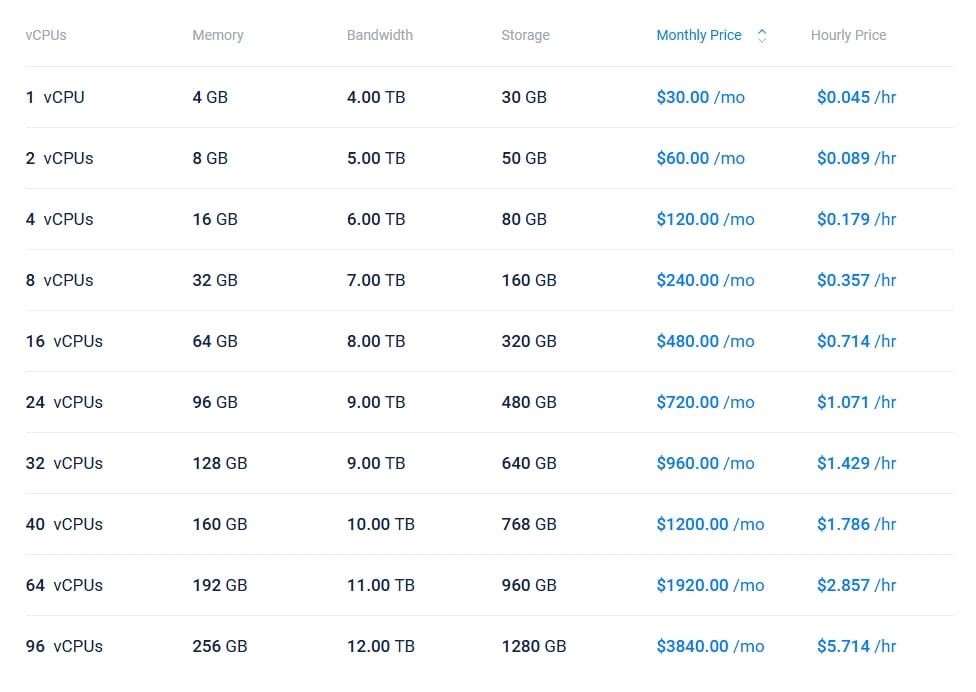Sort by the Monthly Price column header
Image resolution: width=976 pixels, height=692 pixels.
(699, 35)
